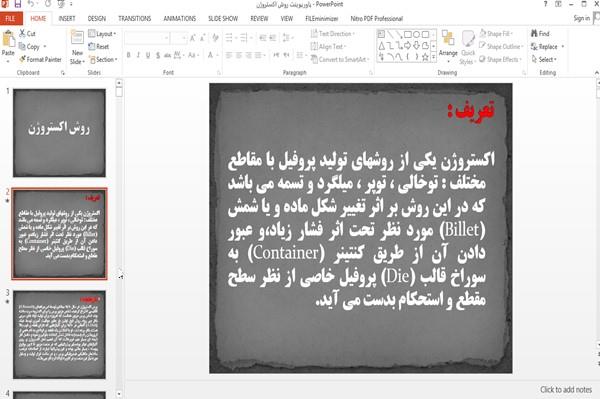This screenshot has height=399, width=600.
Task: Collapse the ribbon with the chevron
Action: [x=596, y=72]
